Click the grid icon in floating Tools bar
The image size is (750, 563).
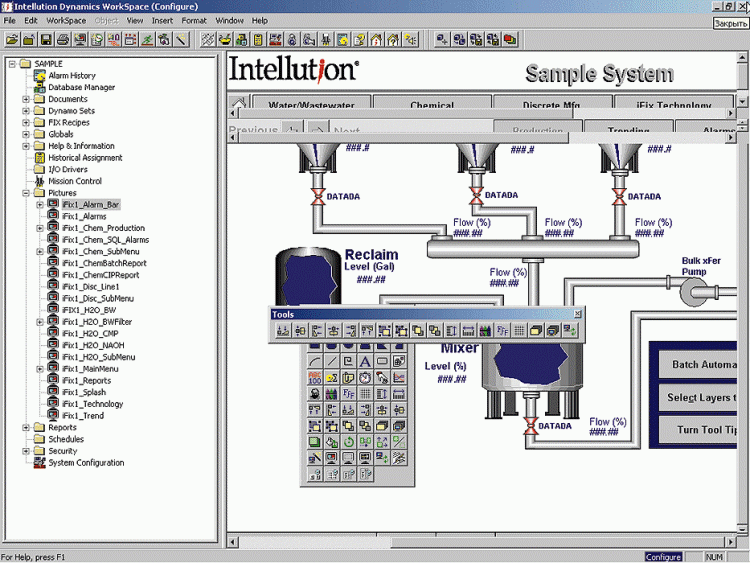[519, 330]
